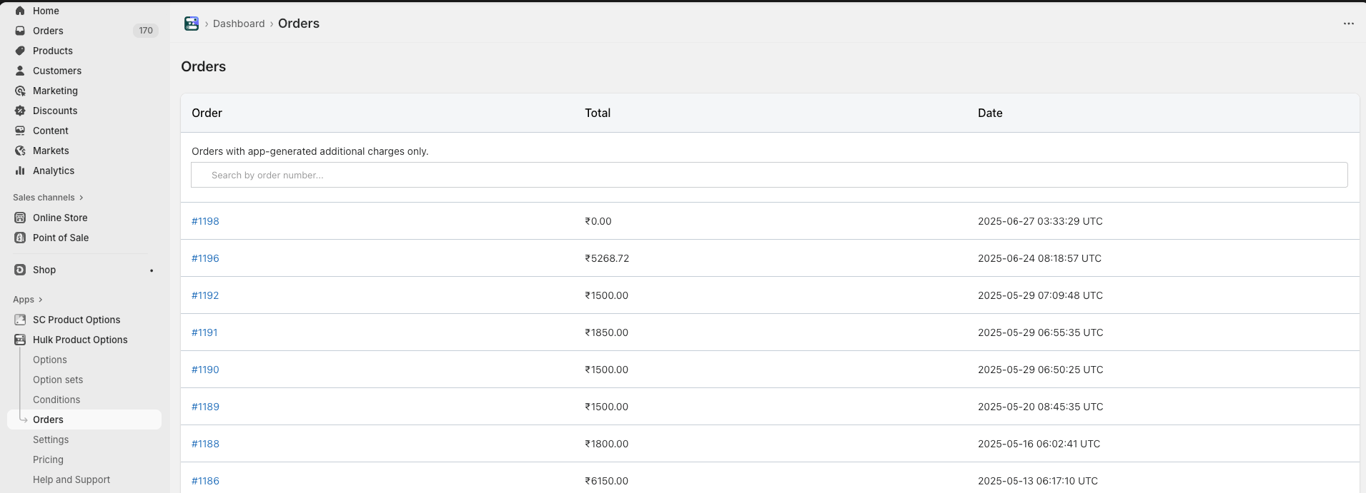The height and width of the screenshot is (493, 1366).
Task: Click the Home icon in sidebar
Action: click(20, 11)
